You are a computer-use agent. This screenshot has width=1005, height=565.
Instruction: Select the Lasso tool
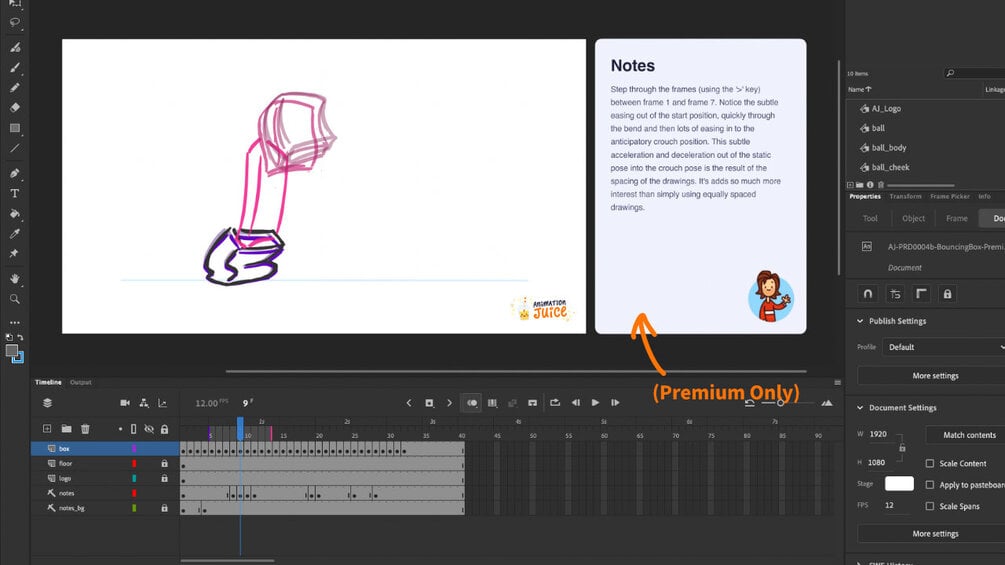coord(15,22)
